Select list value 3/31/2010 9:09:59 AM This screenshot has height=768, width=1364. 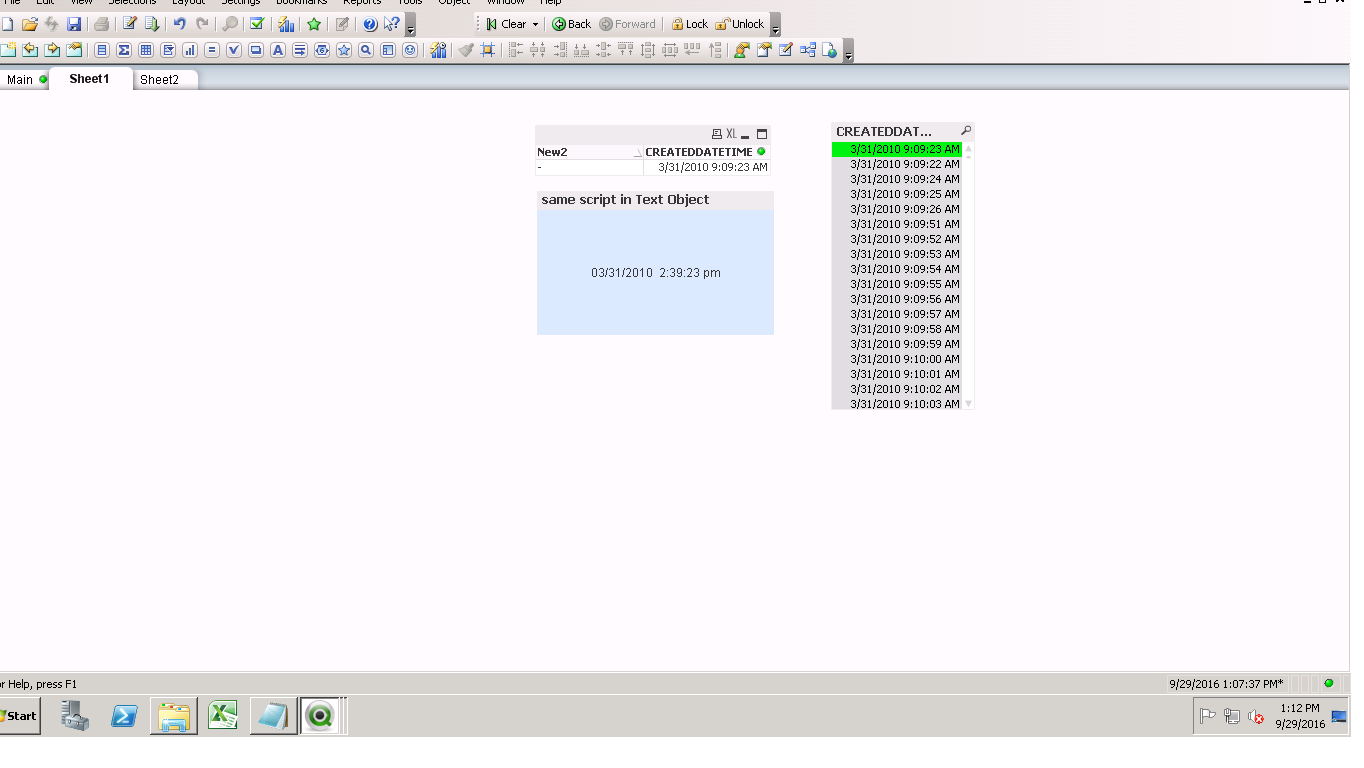click(897, 344)
